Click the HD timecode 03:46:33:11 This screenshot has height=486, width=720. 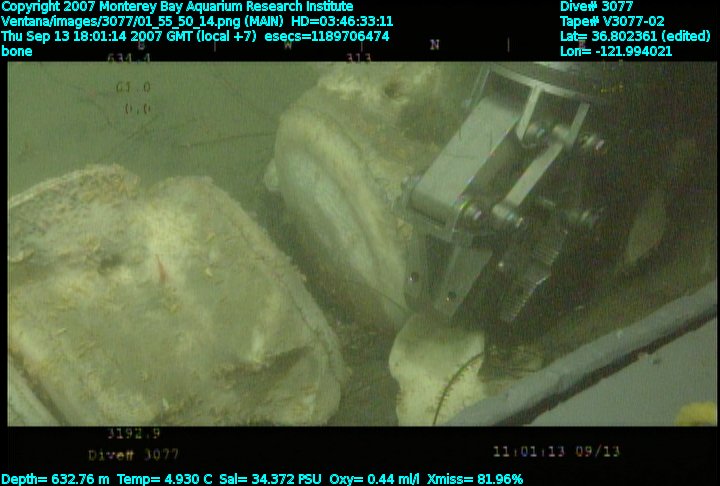pyautogui.click(x=337, y=20)
